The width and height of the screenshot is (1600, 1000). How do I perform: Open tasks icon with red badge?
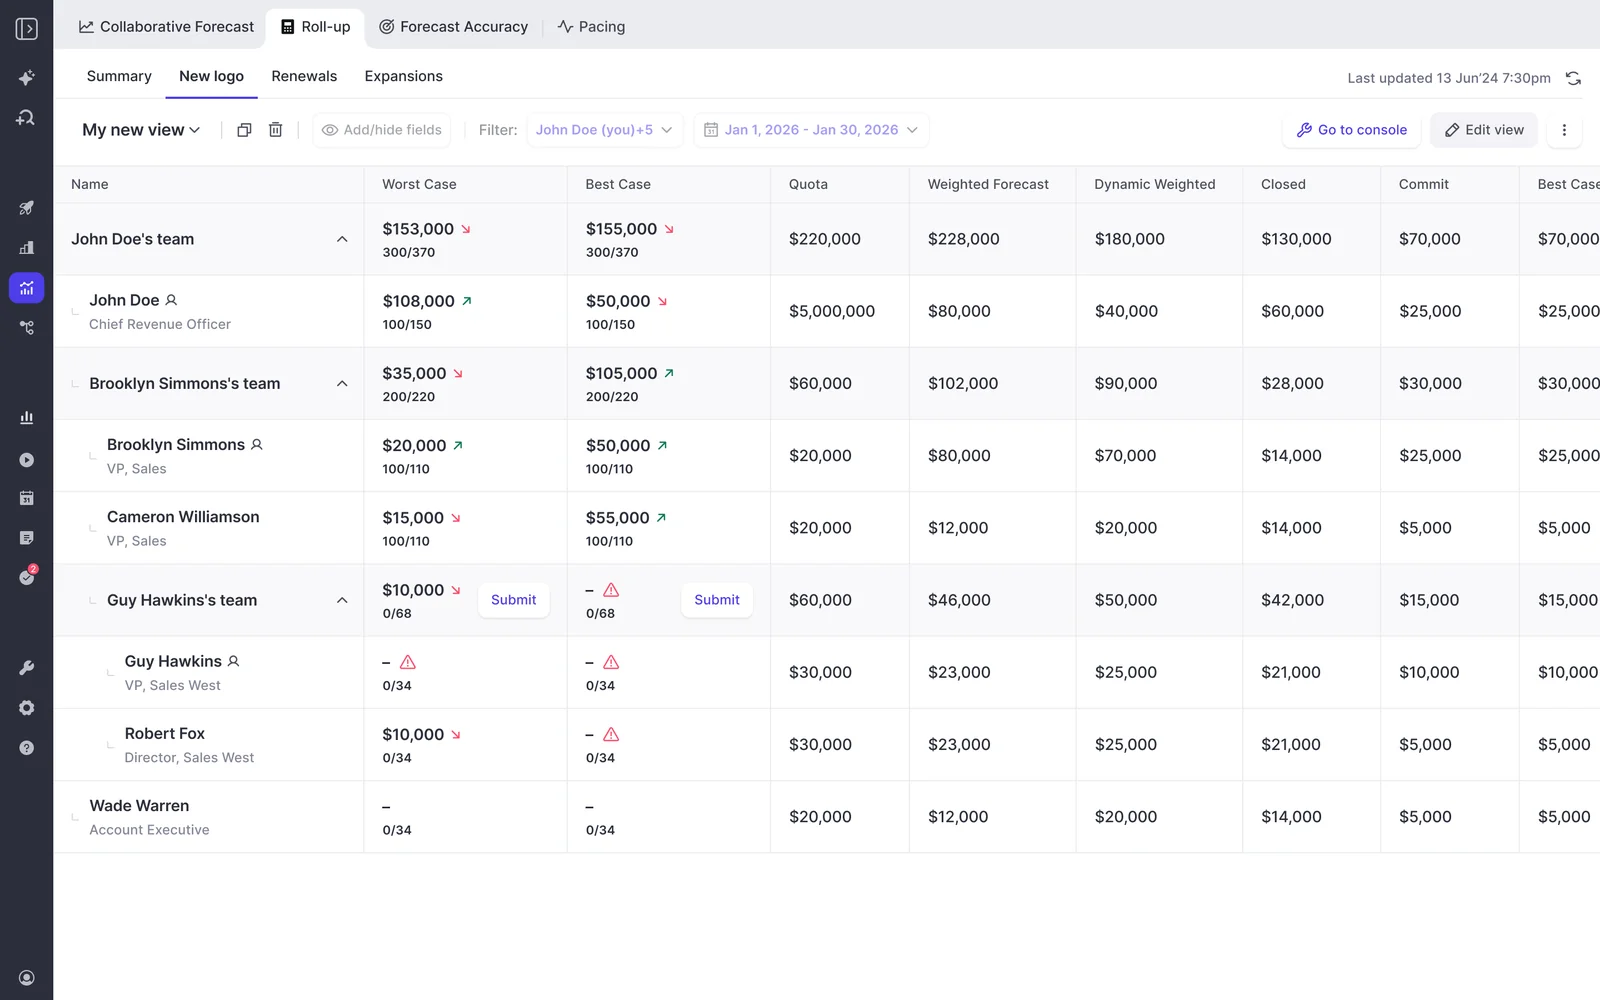point(28,577)
